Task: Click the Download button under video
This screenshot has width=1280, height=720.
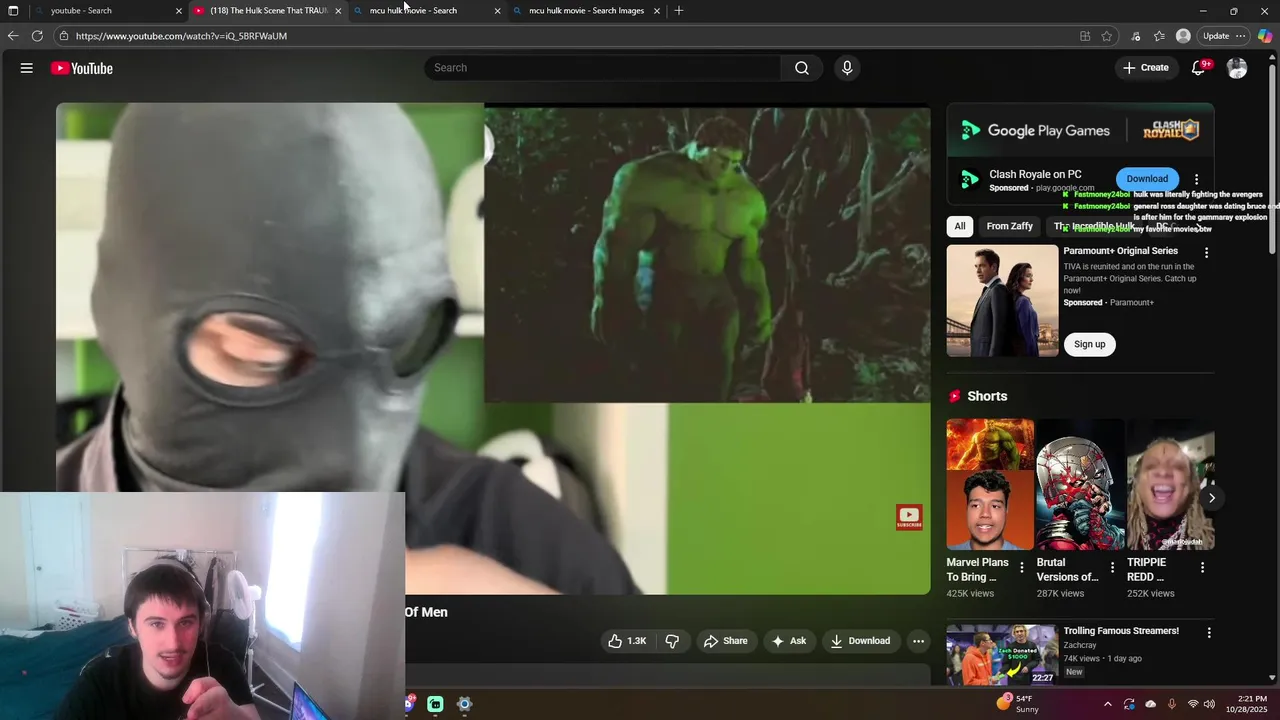Action: pyautogui.click(x=860, y=641)
